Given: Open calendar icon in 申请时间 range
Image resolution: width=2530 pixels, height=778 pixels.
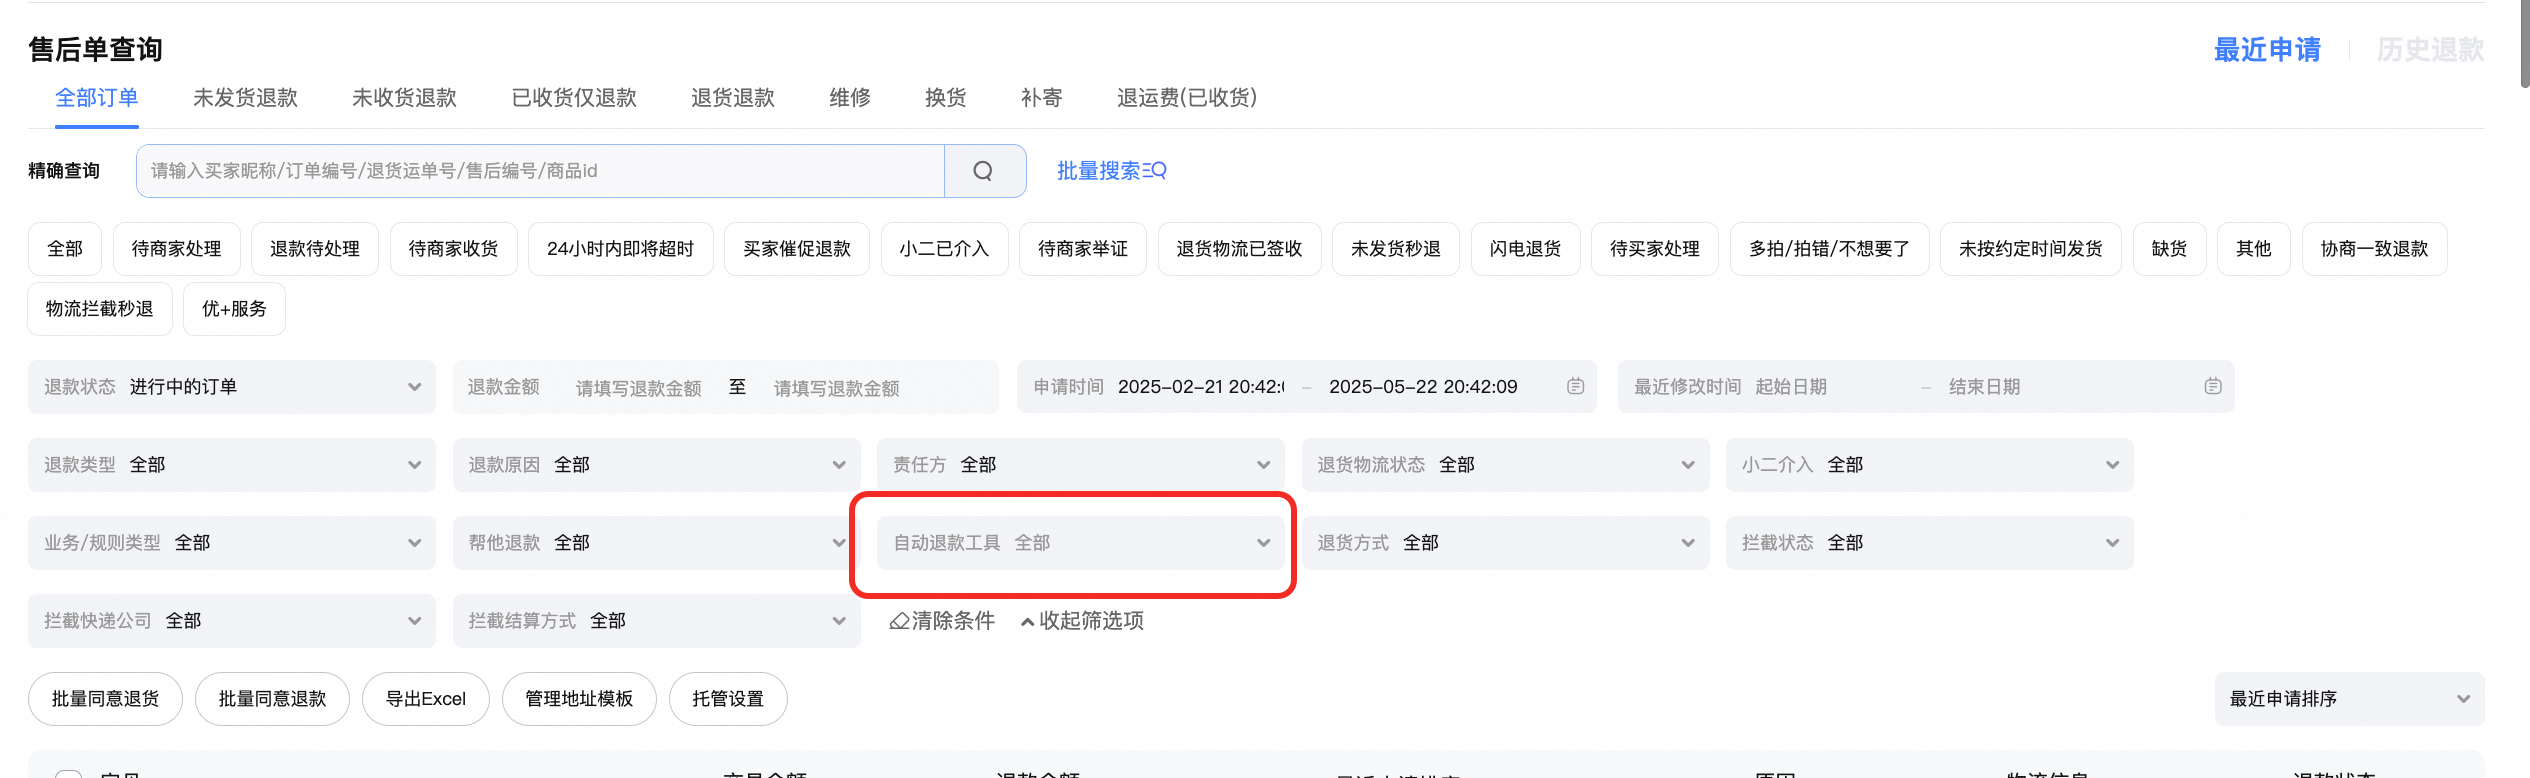Looking at the screenshot, I should [x=1575, y=386].
